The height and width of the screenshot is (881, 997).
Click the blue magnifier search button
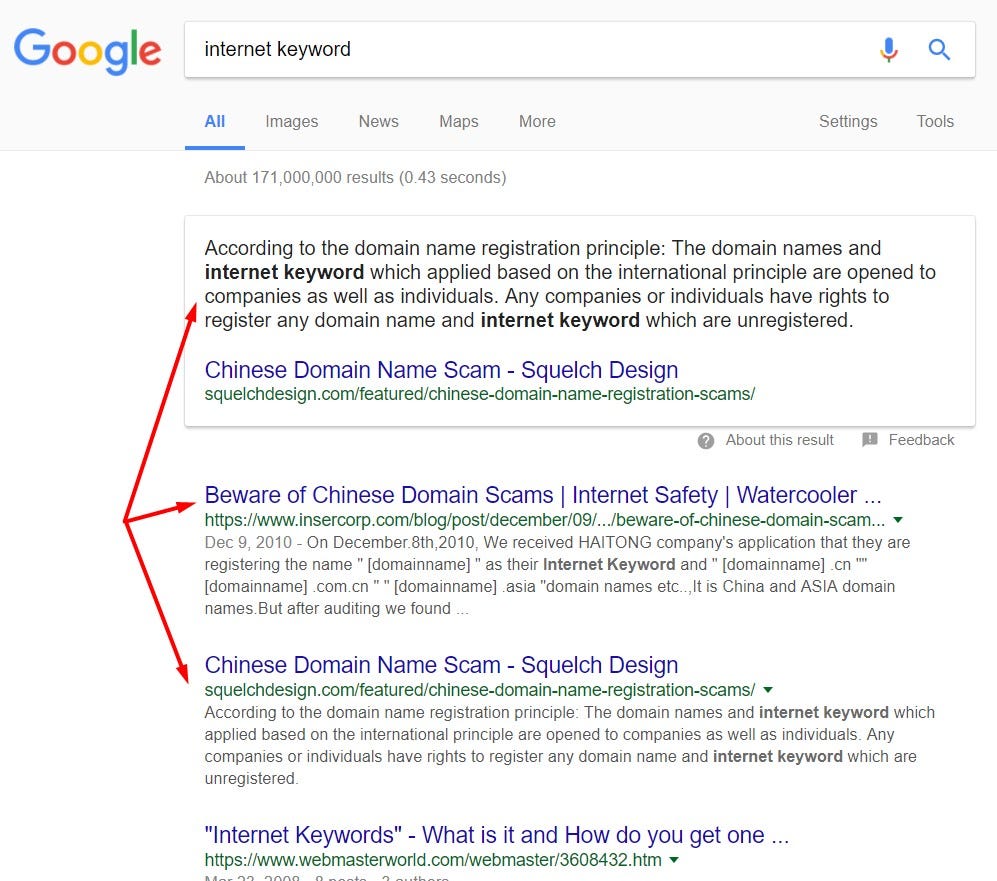coord(939,49)
